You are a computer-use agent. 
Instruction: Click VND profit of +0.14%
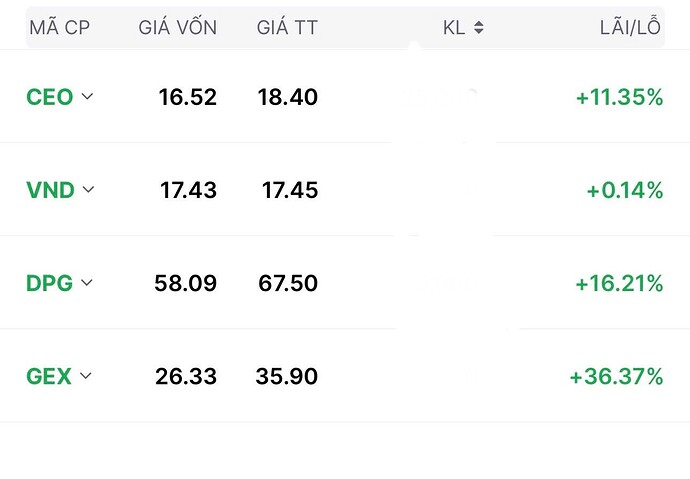[x=626, y=190]
